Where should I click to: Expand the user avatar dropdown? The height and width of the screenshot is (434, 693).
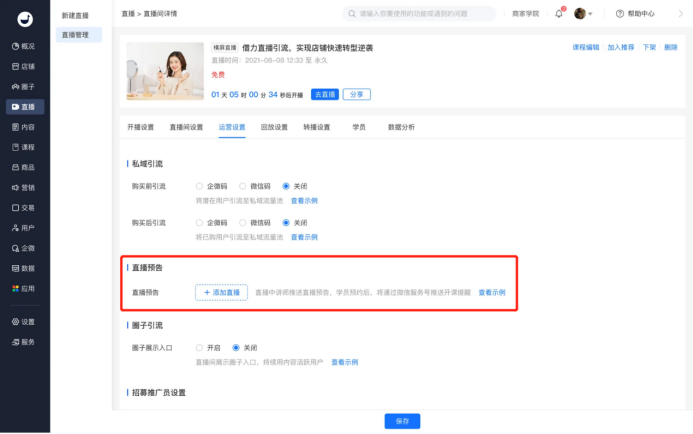(x=584, y=13)
